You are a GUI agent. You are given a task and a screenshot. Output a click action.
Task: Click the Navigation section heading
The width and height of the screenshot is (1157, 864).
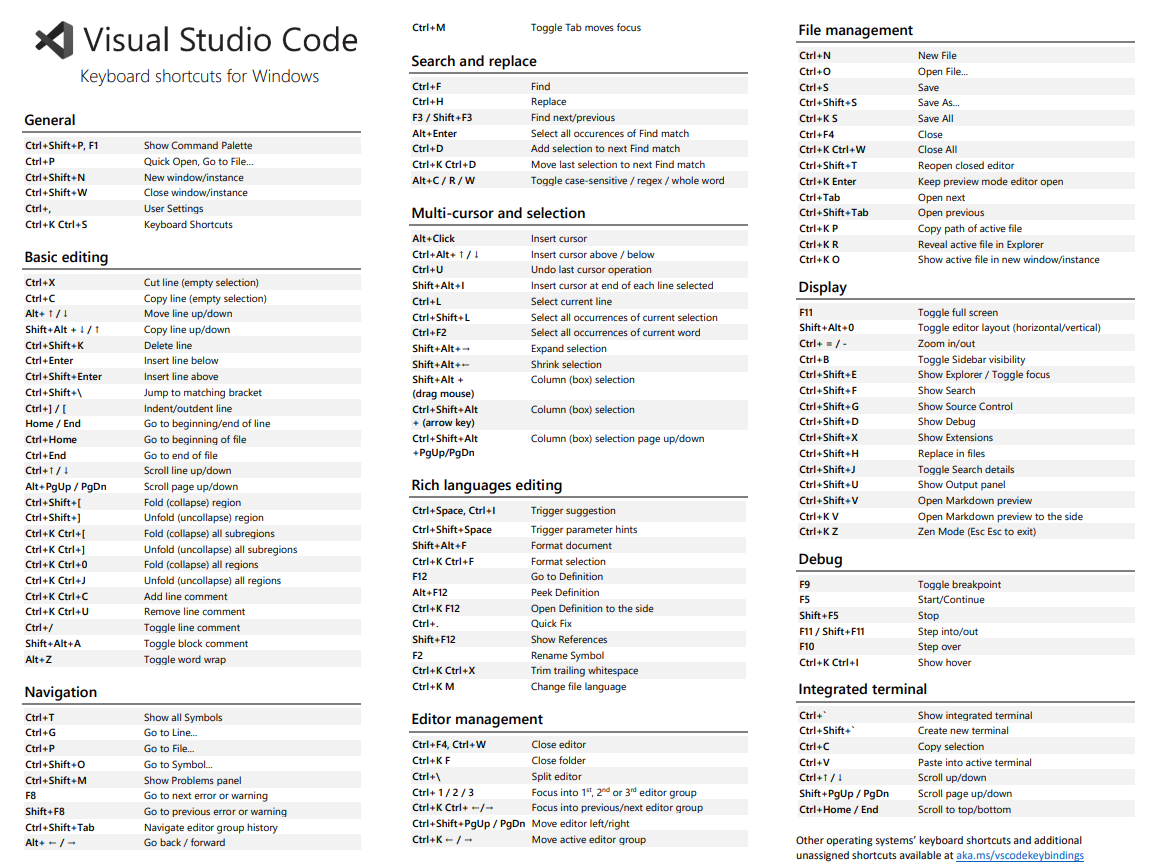(61, 692)
